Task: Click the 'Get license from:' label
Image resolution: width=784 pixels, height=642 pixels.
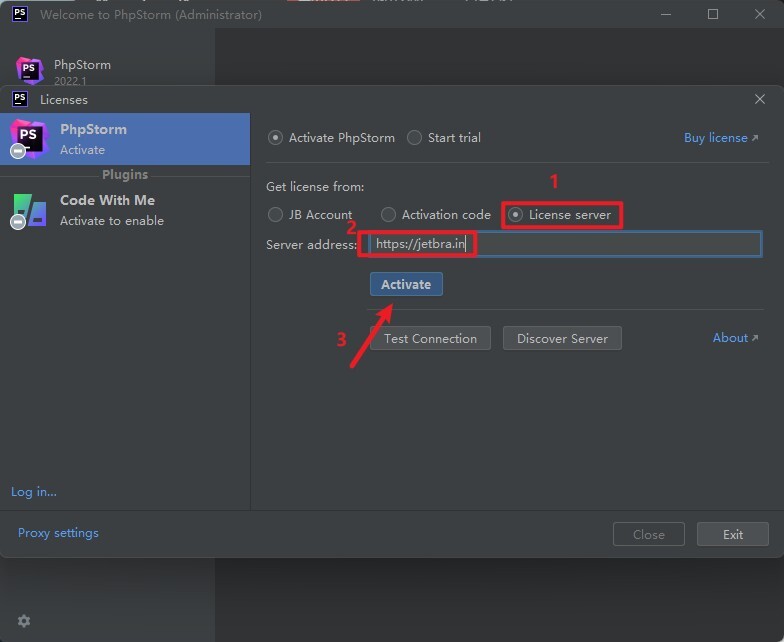Action: tap(315, 187)
